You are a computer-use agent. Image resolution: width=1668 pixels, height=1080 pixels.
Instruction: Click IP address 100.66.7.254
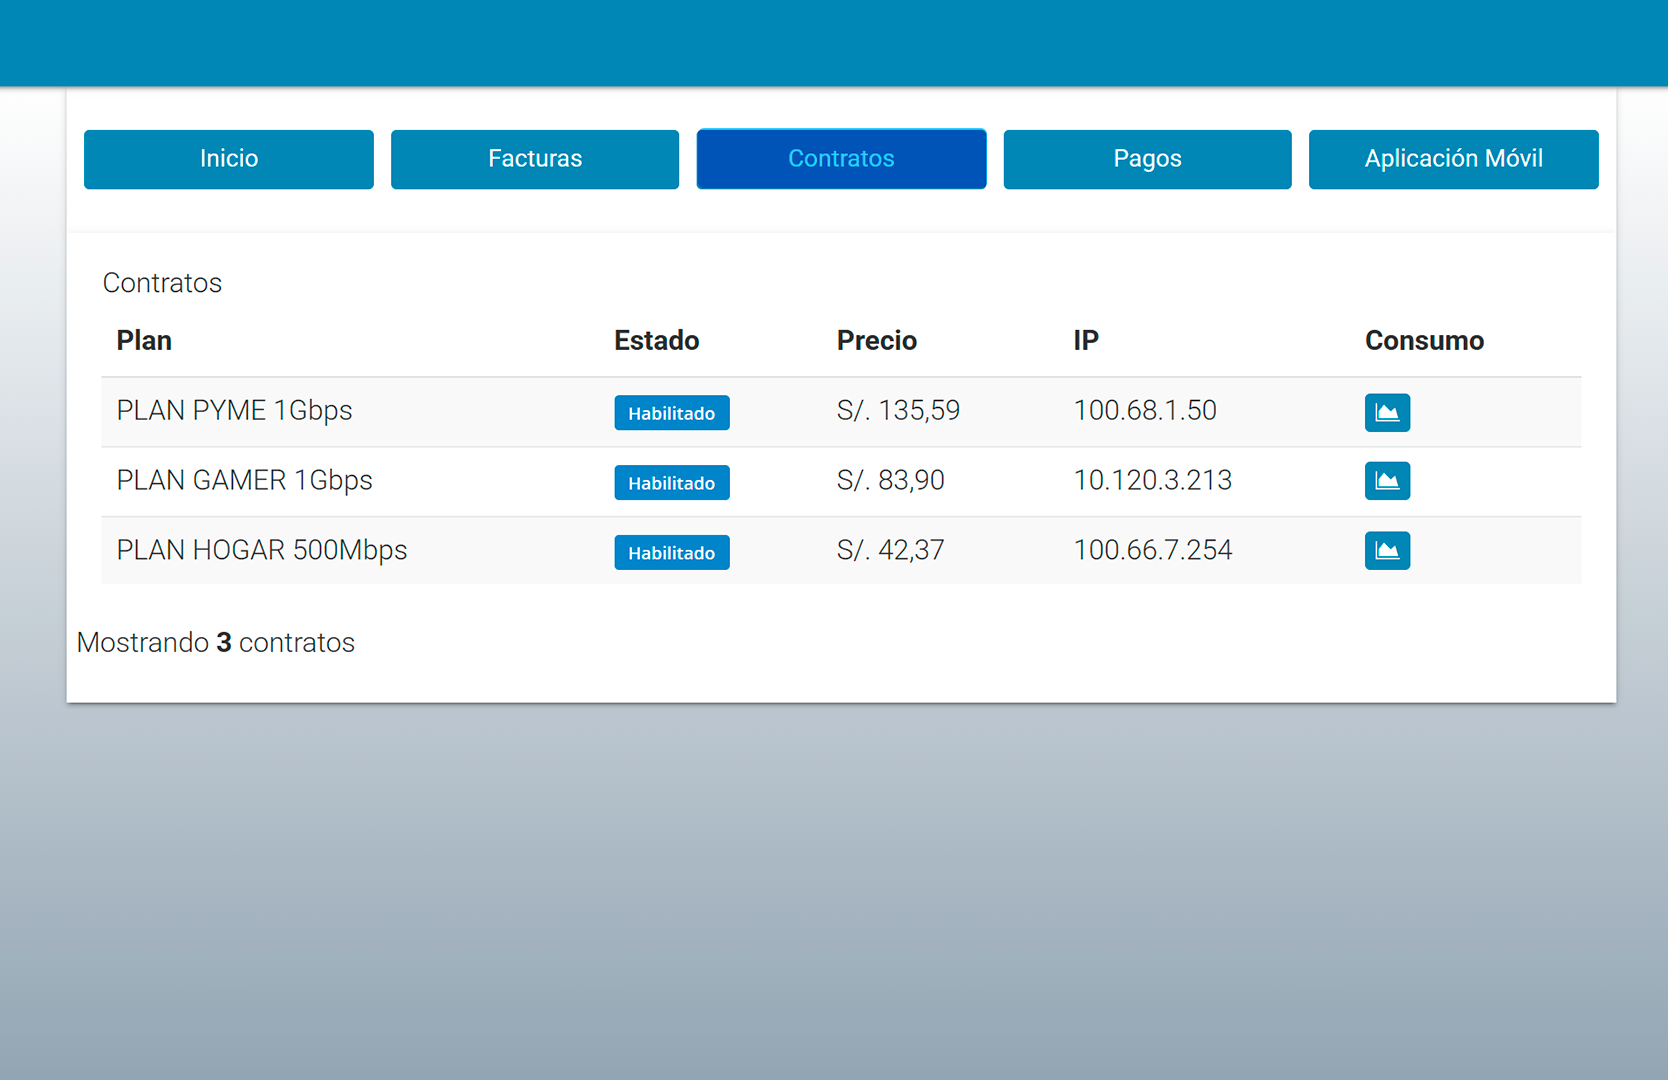(1152, 551)
